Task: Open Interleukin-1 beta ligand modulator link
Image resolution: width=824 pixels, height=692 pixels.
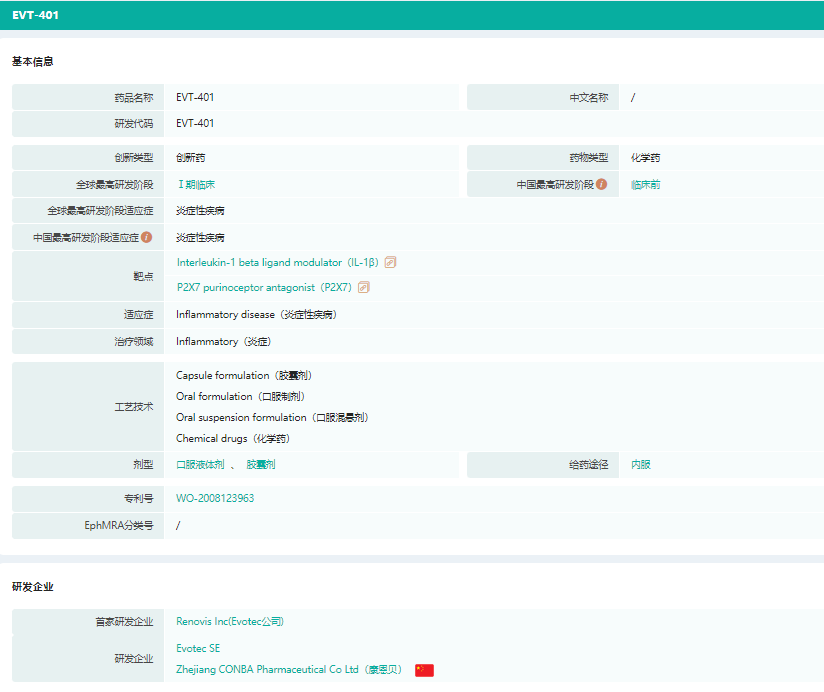Action: pos(277,263)
